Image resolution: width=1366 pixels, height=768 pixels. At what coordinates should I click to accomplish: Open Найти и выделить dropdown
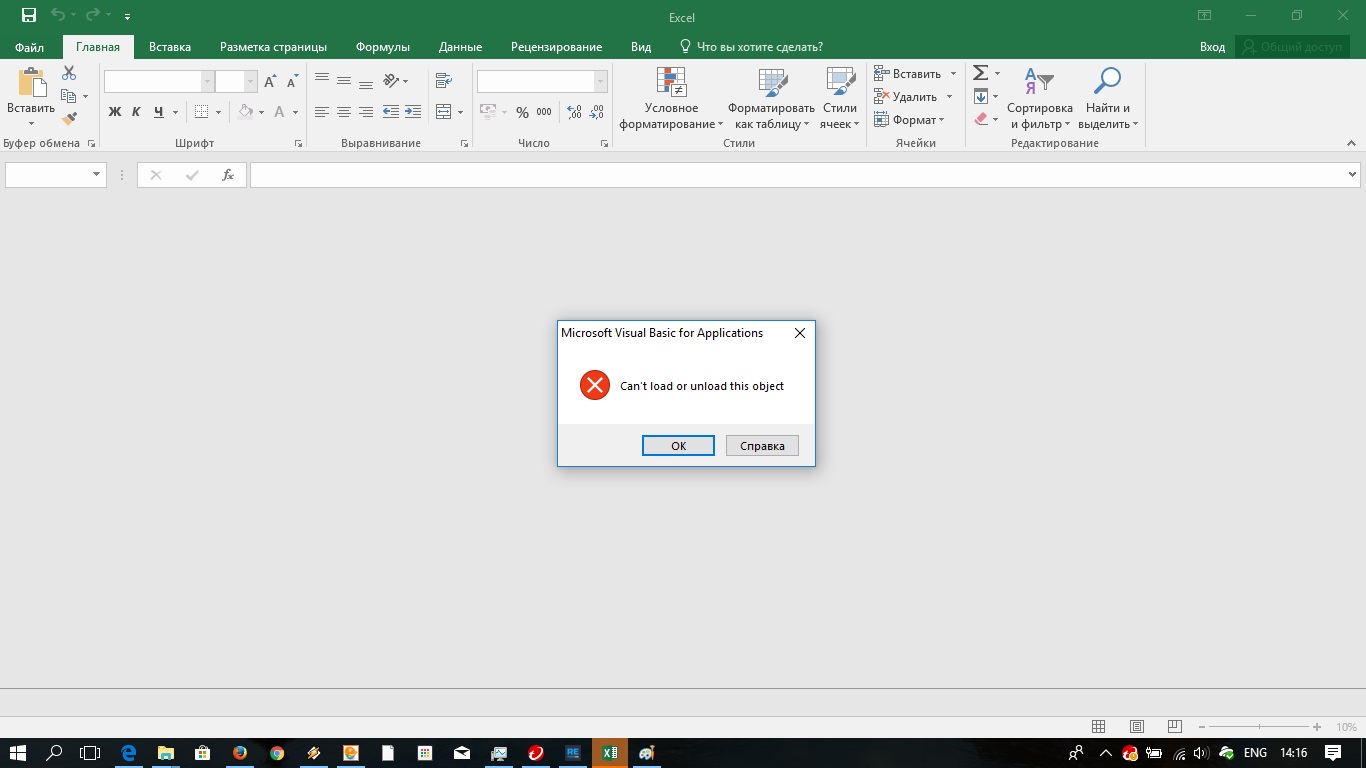(x=1108, y=98)
